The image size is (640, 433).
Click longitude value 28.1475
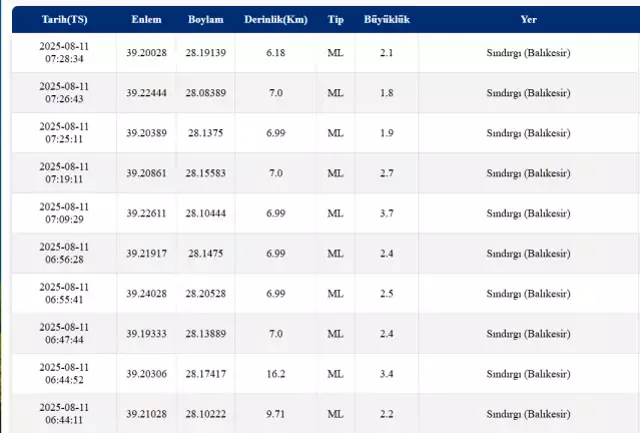click(x=206, y=254)
